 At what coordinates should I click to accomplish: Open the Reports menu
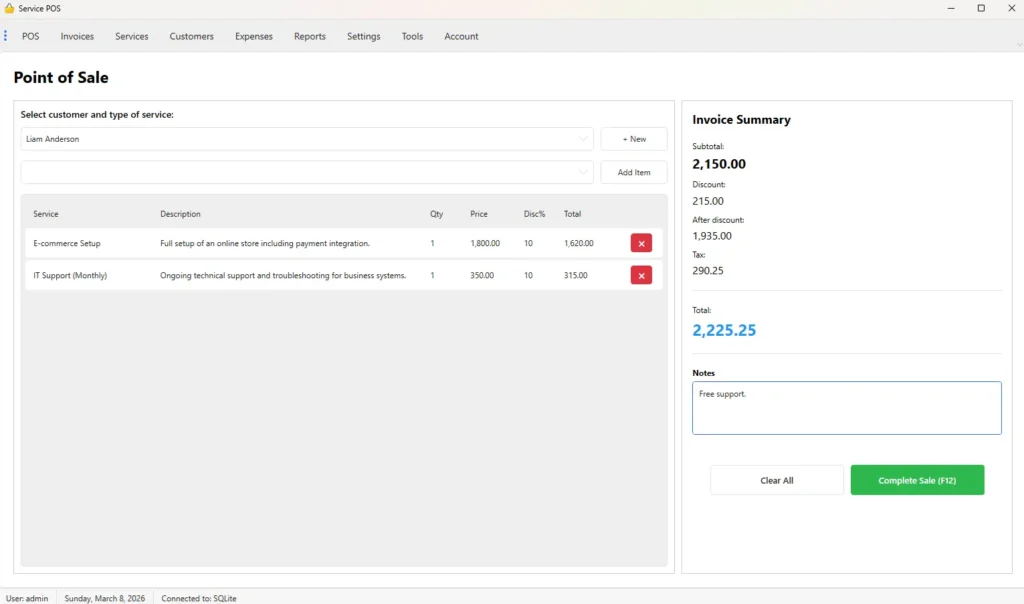click(309, 36)
